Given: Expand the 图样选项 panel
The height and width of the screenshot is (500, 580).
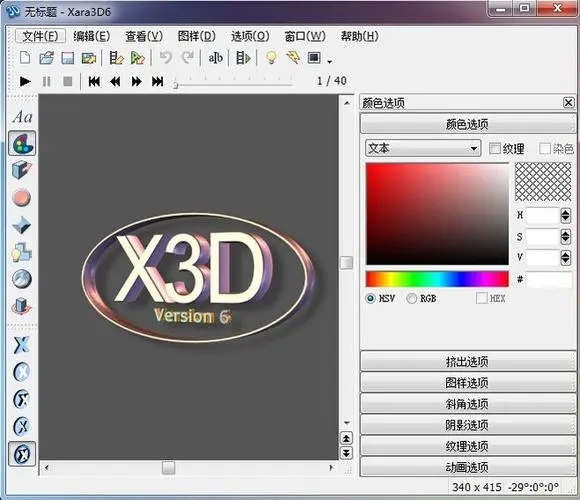Looking at the screenshot, I should click(x=468, y=382).
